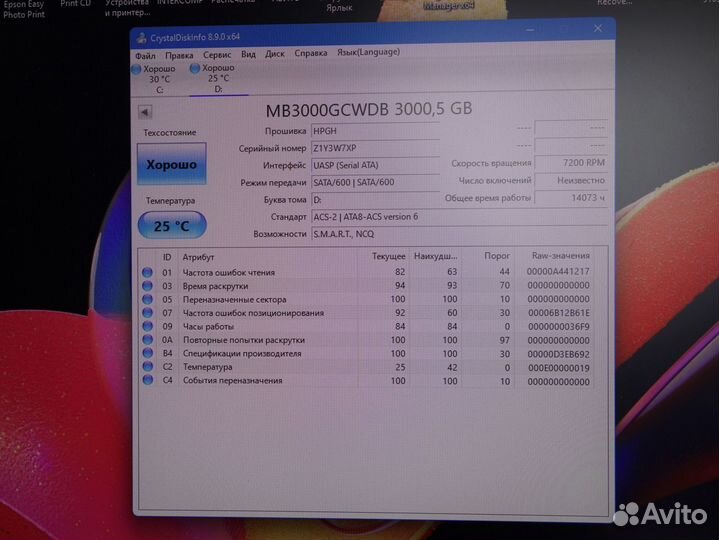
Task: Click raw value 00000A441217
Action: point(558,271)
